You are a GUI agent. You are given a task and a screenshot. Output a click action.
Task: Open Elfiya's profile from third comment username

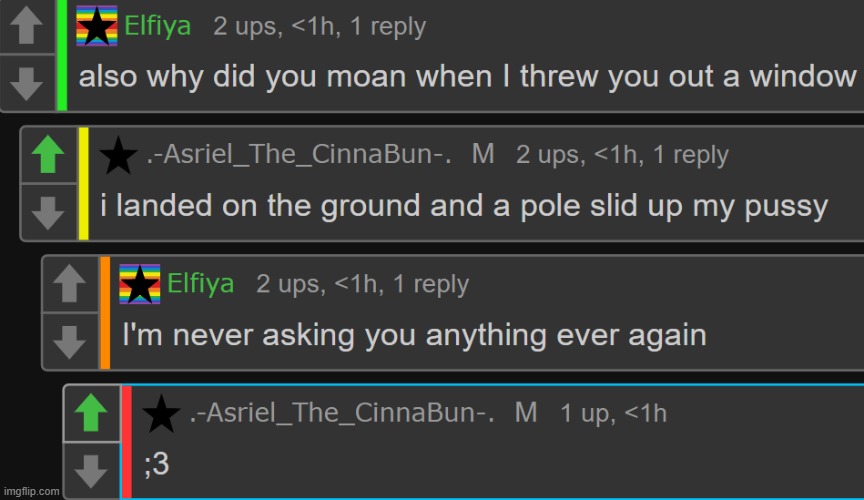point(201,284)
